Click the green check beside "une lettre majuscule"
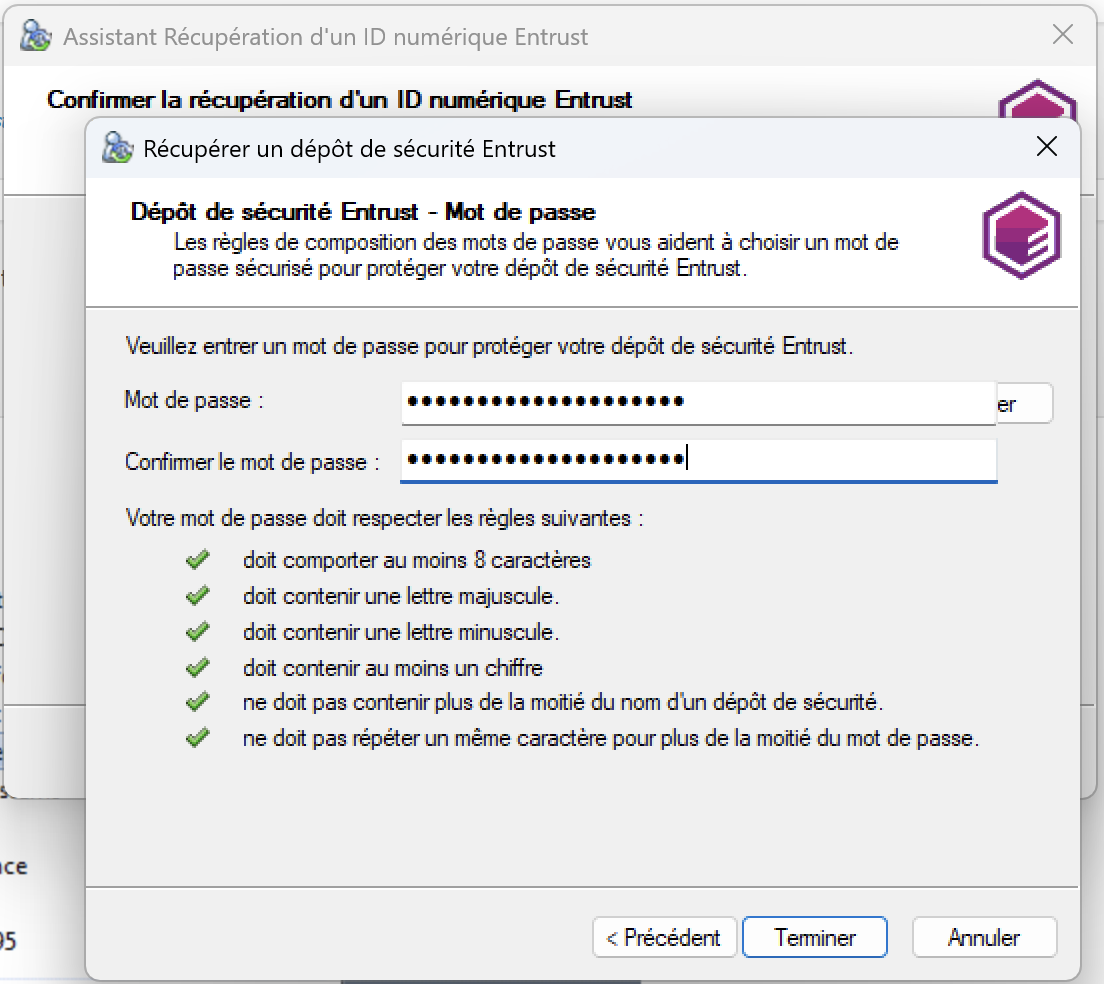This screenshot has height=984, width=1104. pyautogui.click(x=198, y=596)
